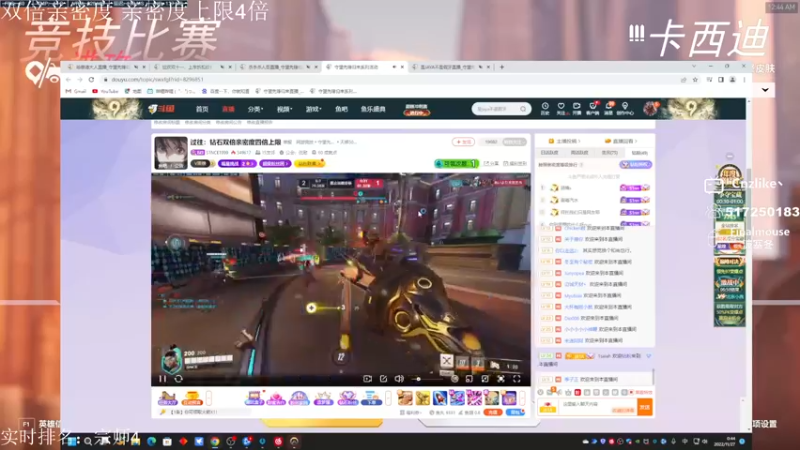Expand the highlighted chat message chevron
The width and height of the screenshot is (800, 450).
(648, 356)
